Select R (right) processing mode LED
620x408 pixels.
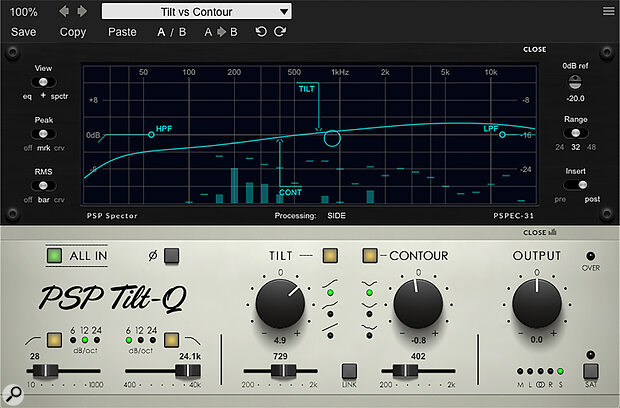coord(550,371)
